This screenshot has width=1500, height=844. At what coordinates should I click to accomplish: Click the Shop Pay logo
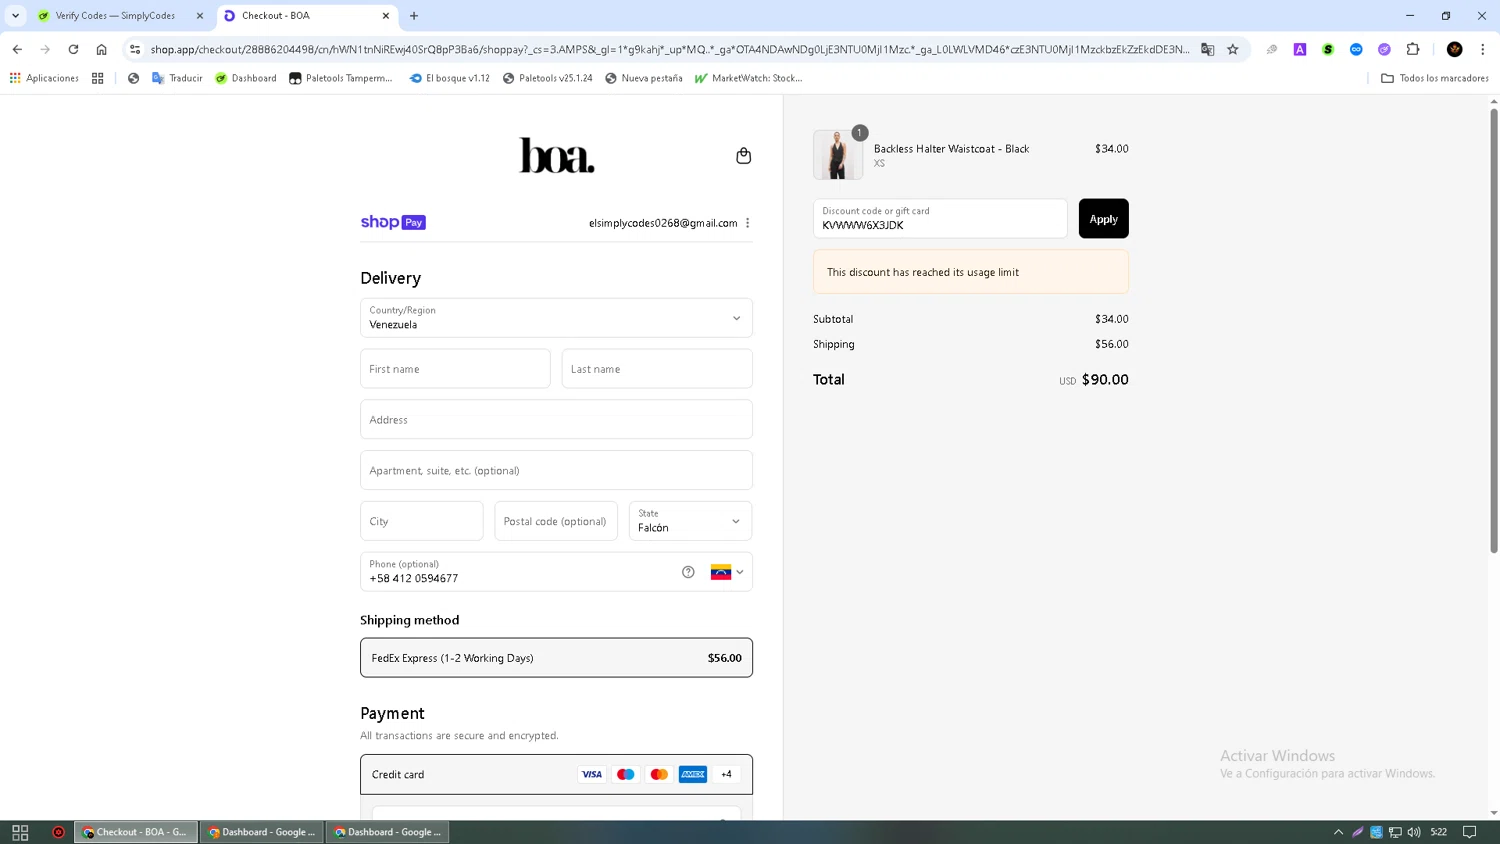(393, 222)
